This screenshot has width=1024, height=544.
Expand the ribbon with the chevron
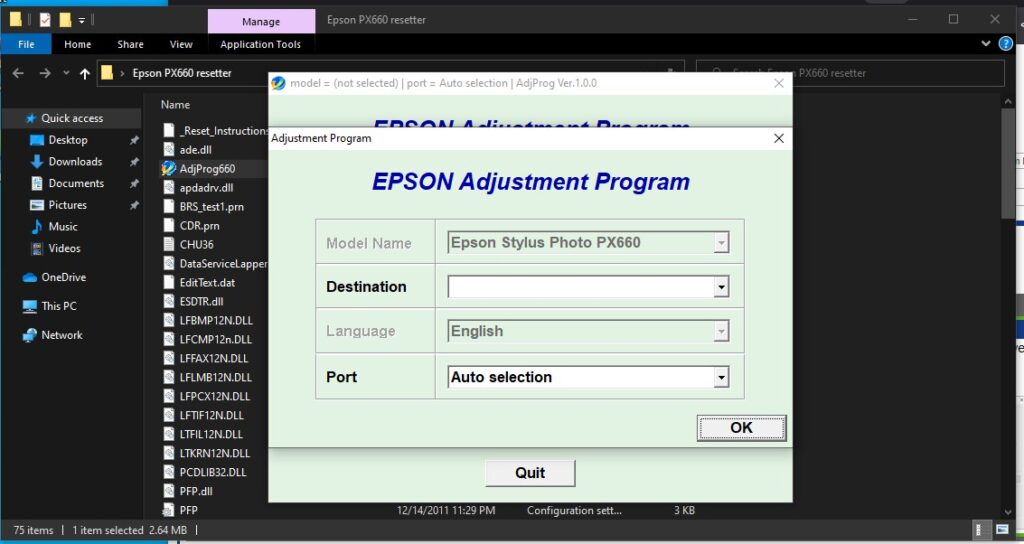point(985,44)
